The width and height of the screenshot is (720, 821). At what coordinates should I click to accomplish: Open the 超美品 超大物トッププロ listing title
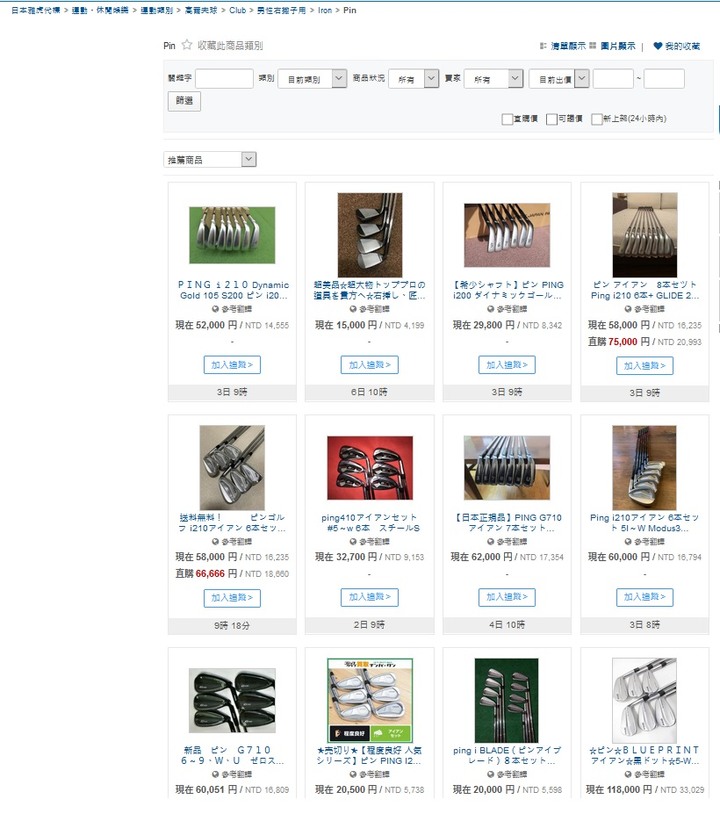coord(370,290)
